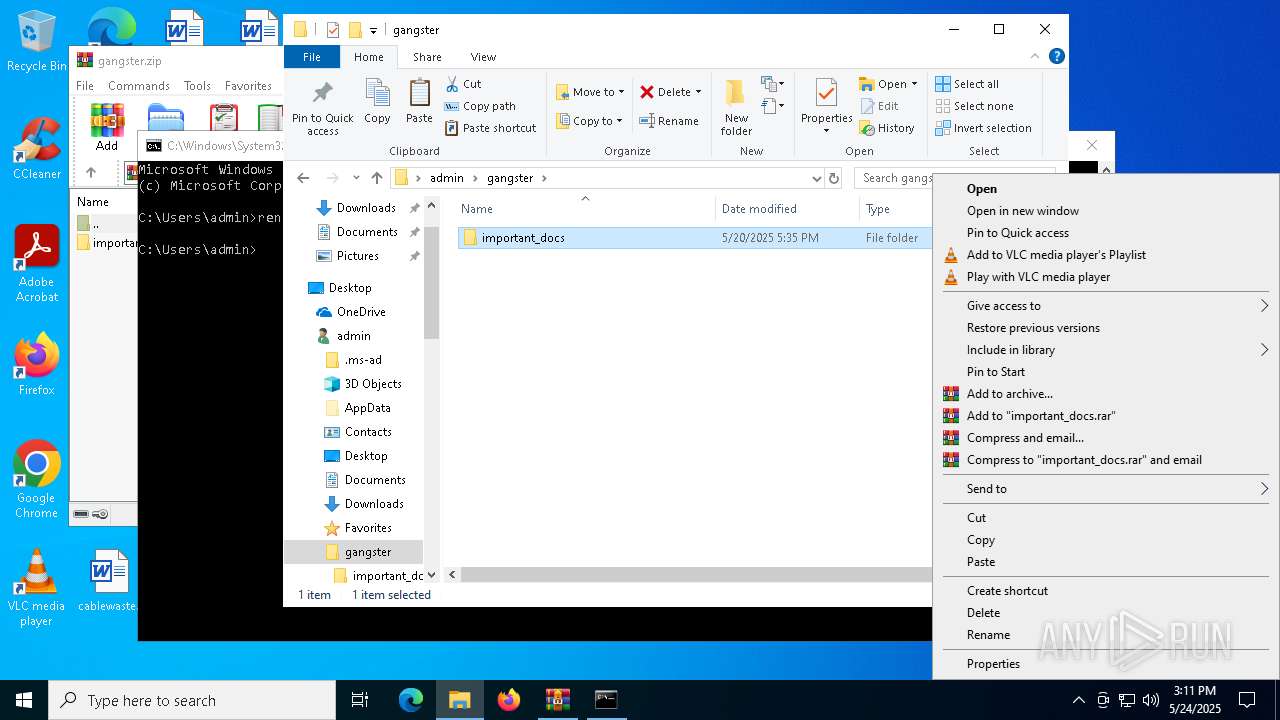
Task: Expand the Open button dropdown
Action: [x=914, y=84]
